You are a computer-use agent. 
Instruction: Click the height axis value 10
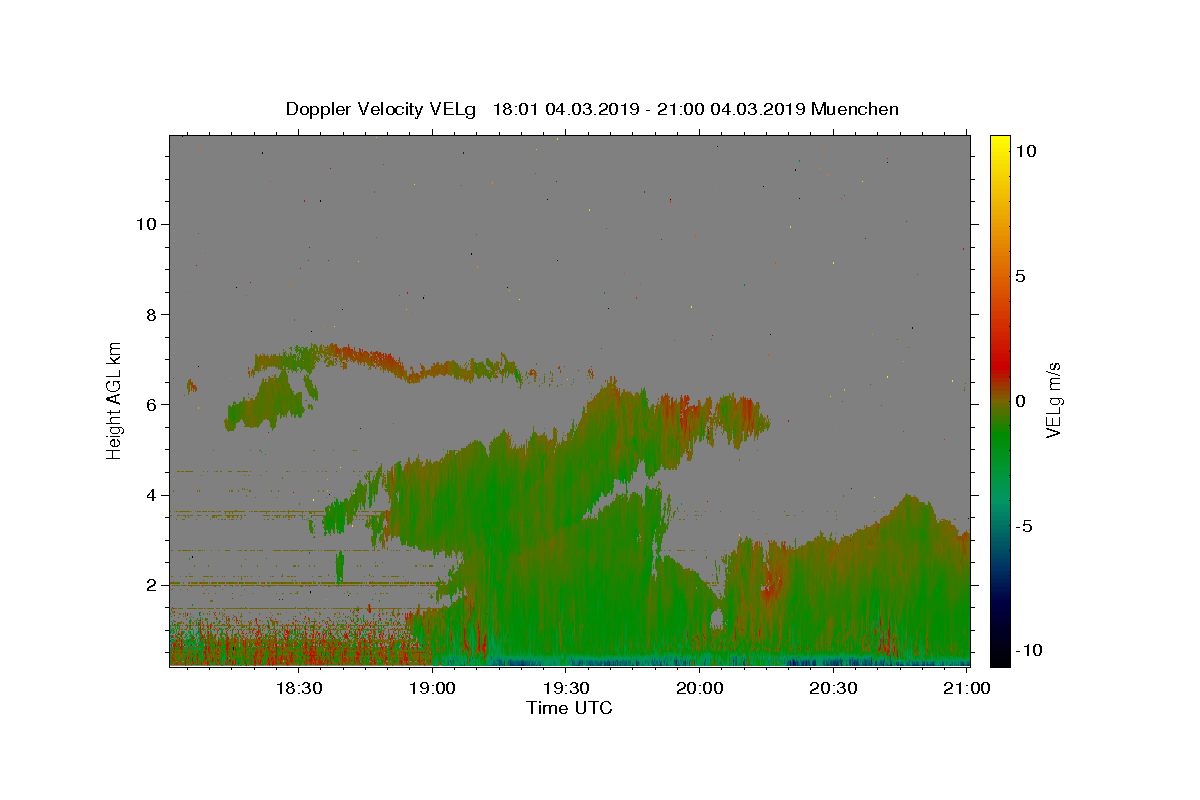[147, 224]
